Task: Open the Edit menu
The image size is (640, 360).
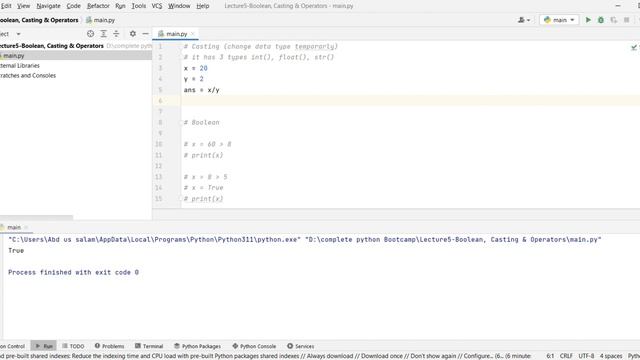Action: pos(6,6)
